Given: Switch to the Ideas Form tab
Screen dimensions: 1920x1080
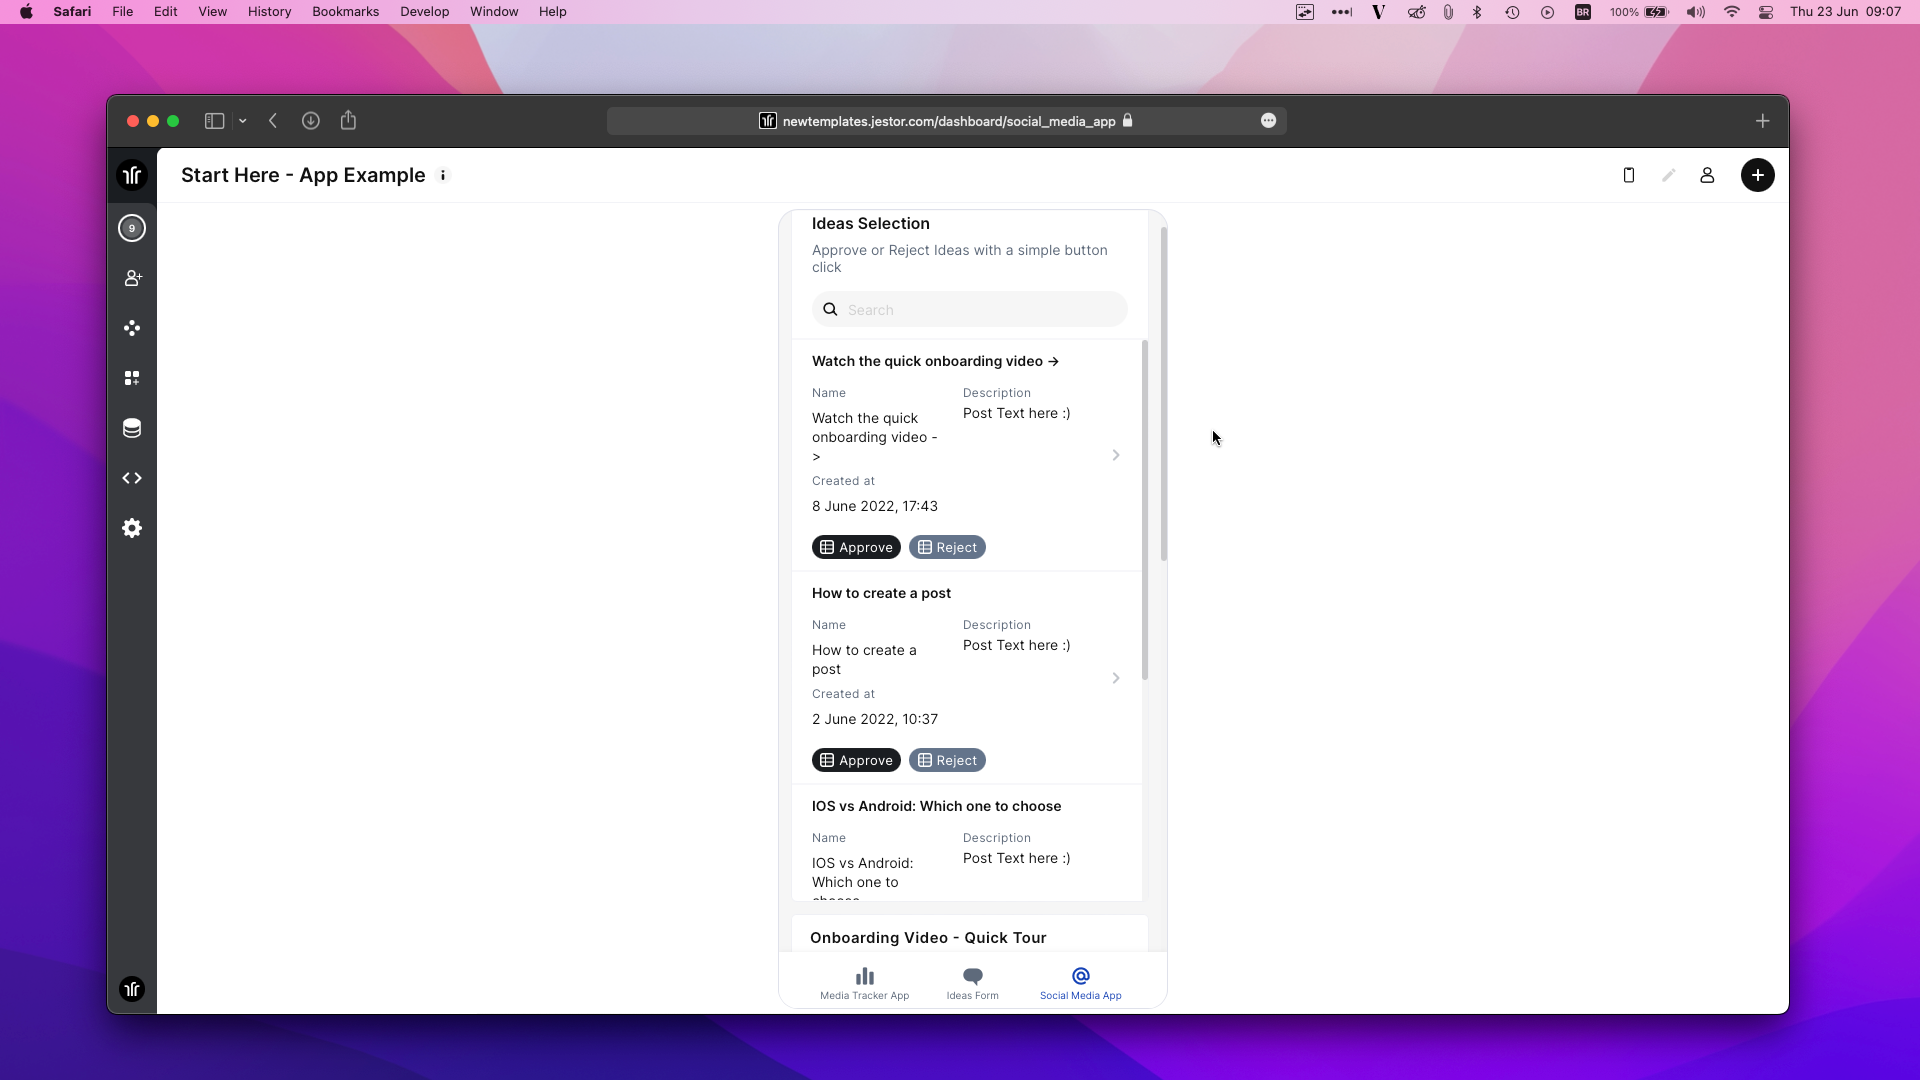Looking at the screenshot, I should 972,983.
